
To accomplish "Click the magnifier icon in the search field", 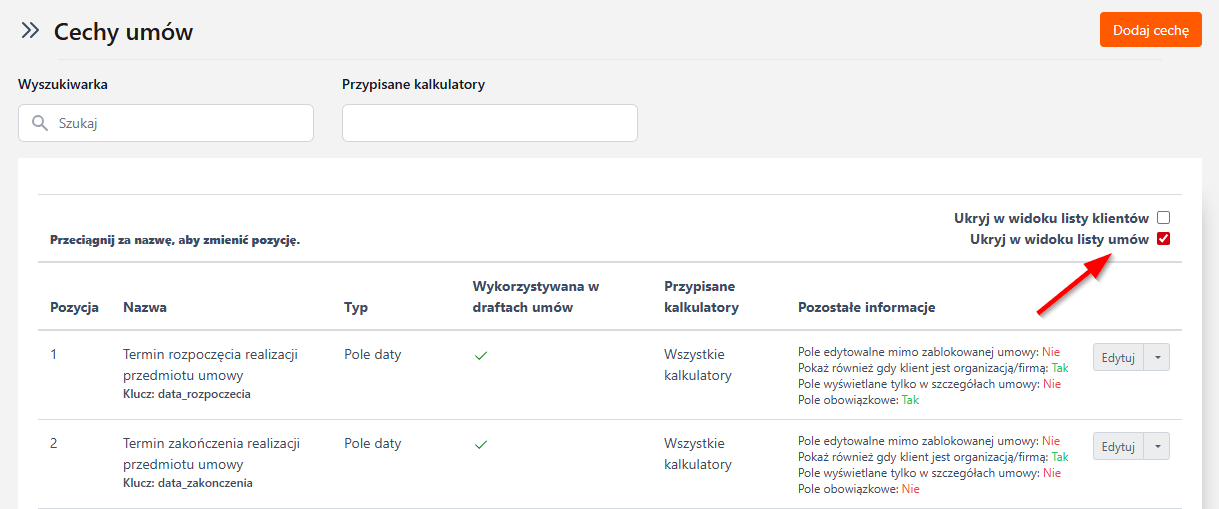I will [40, 124].
